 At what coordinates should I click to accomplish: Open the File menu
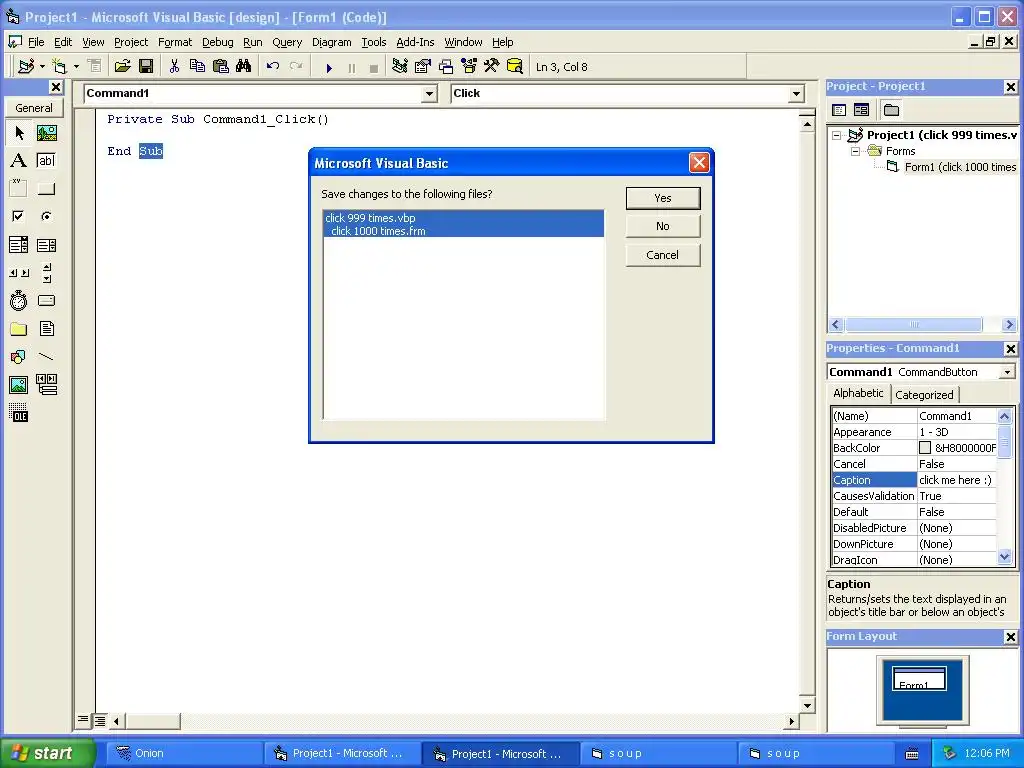pyautogui.click(x=36, y=42)
